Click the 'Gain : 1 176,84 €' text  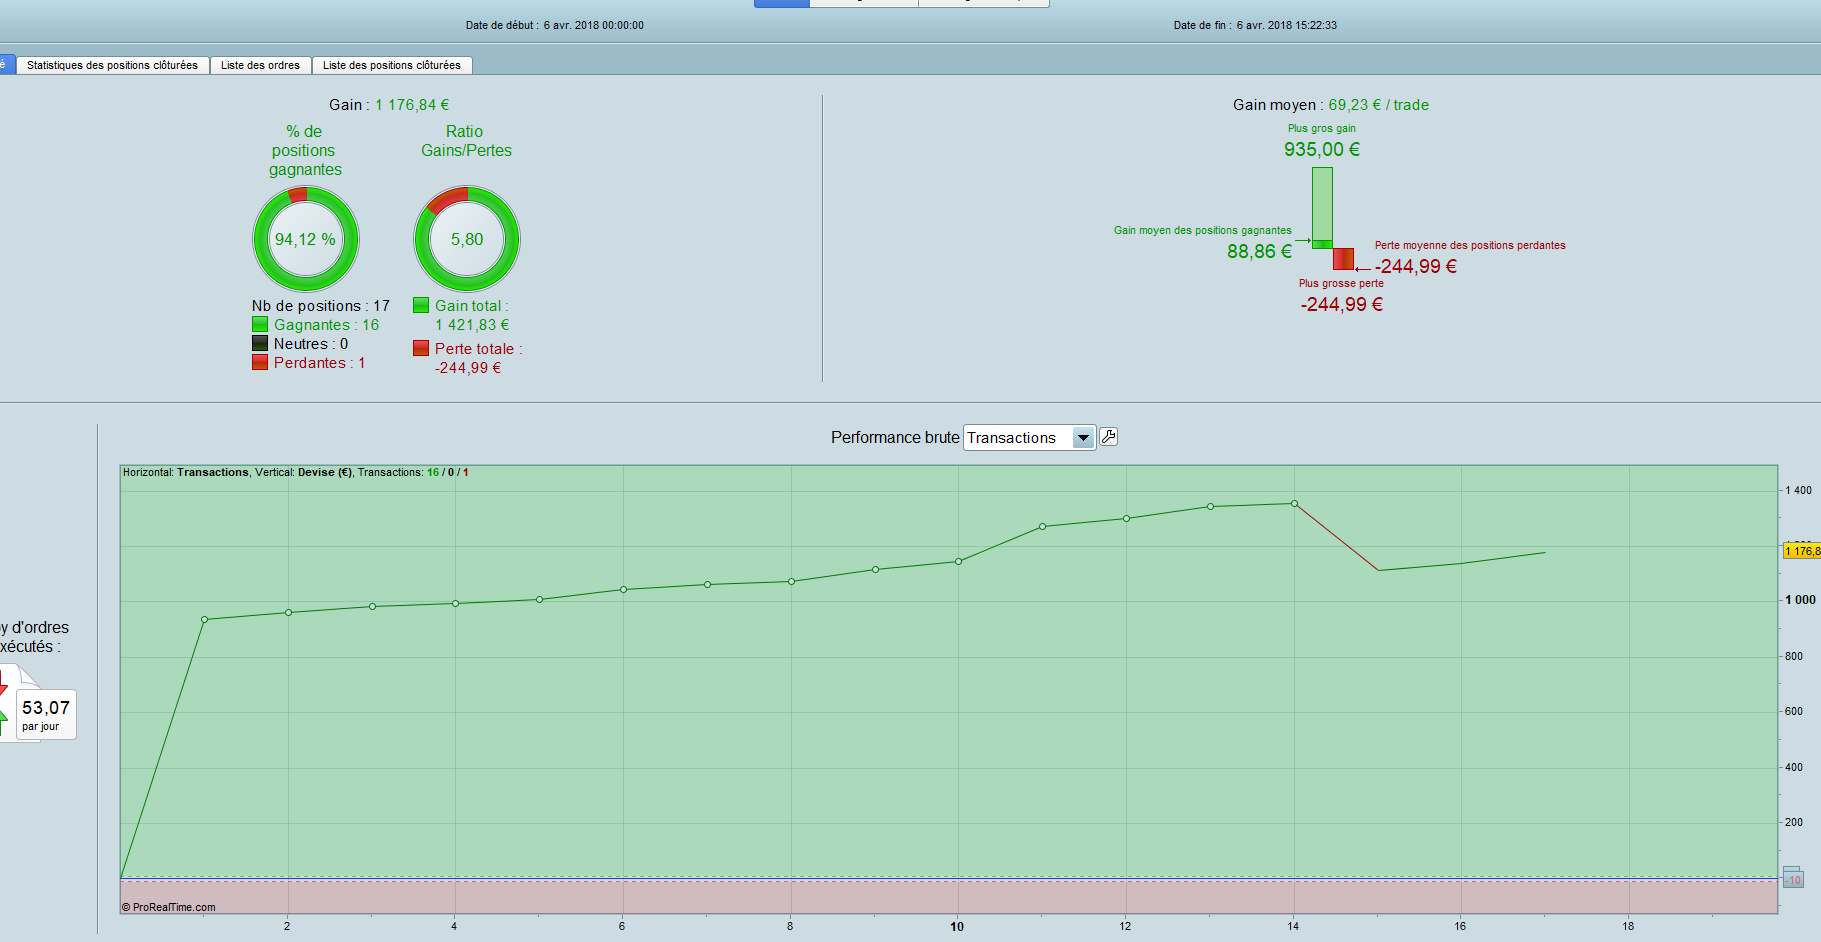tap(389, 105)
